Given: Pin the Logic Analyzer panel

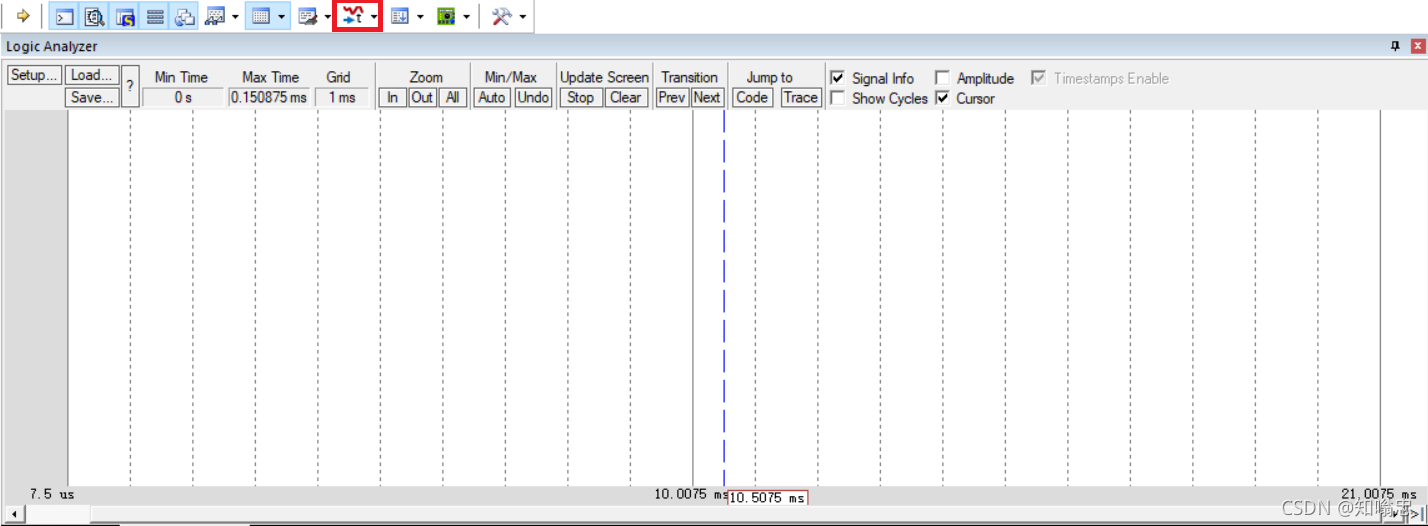Looking at the screenshot, I should click(x=1396, y=46).
